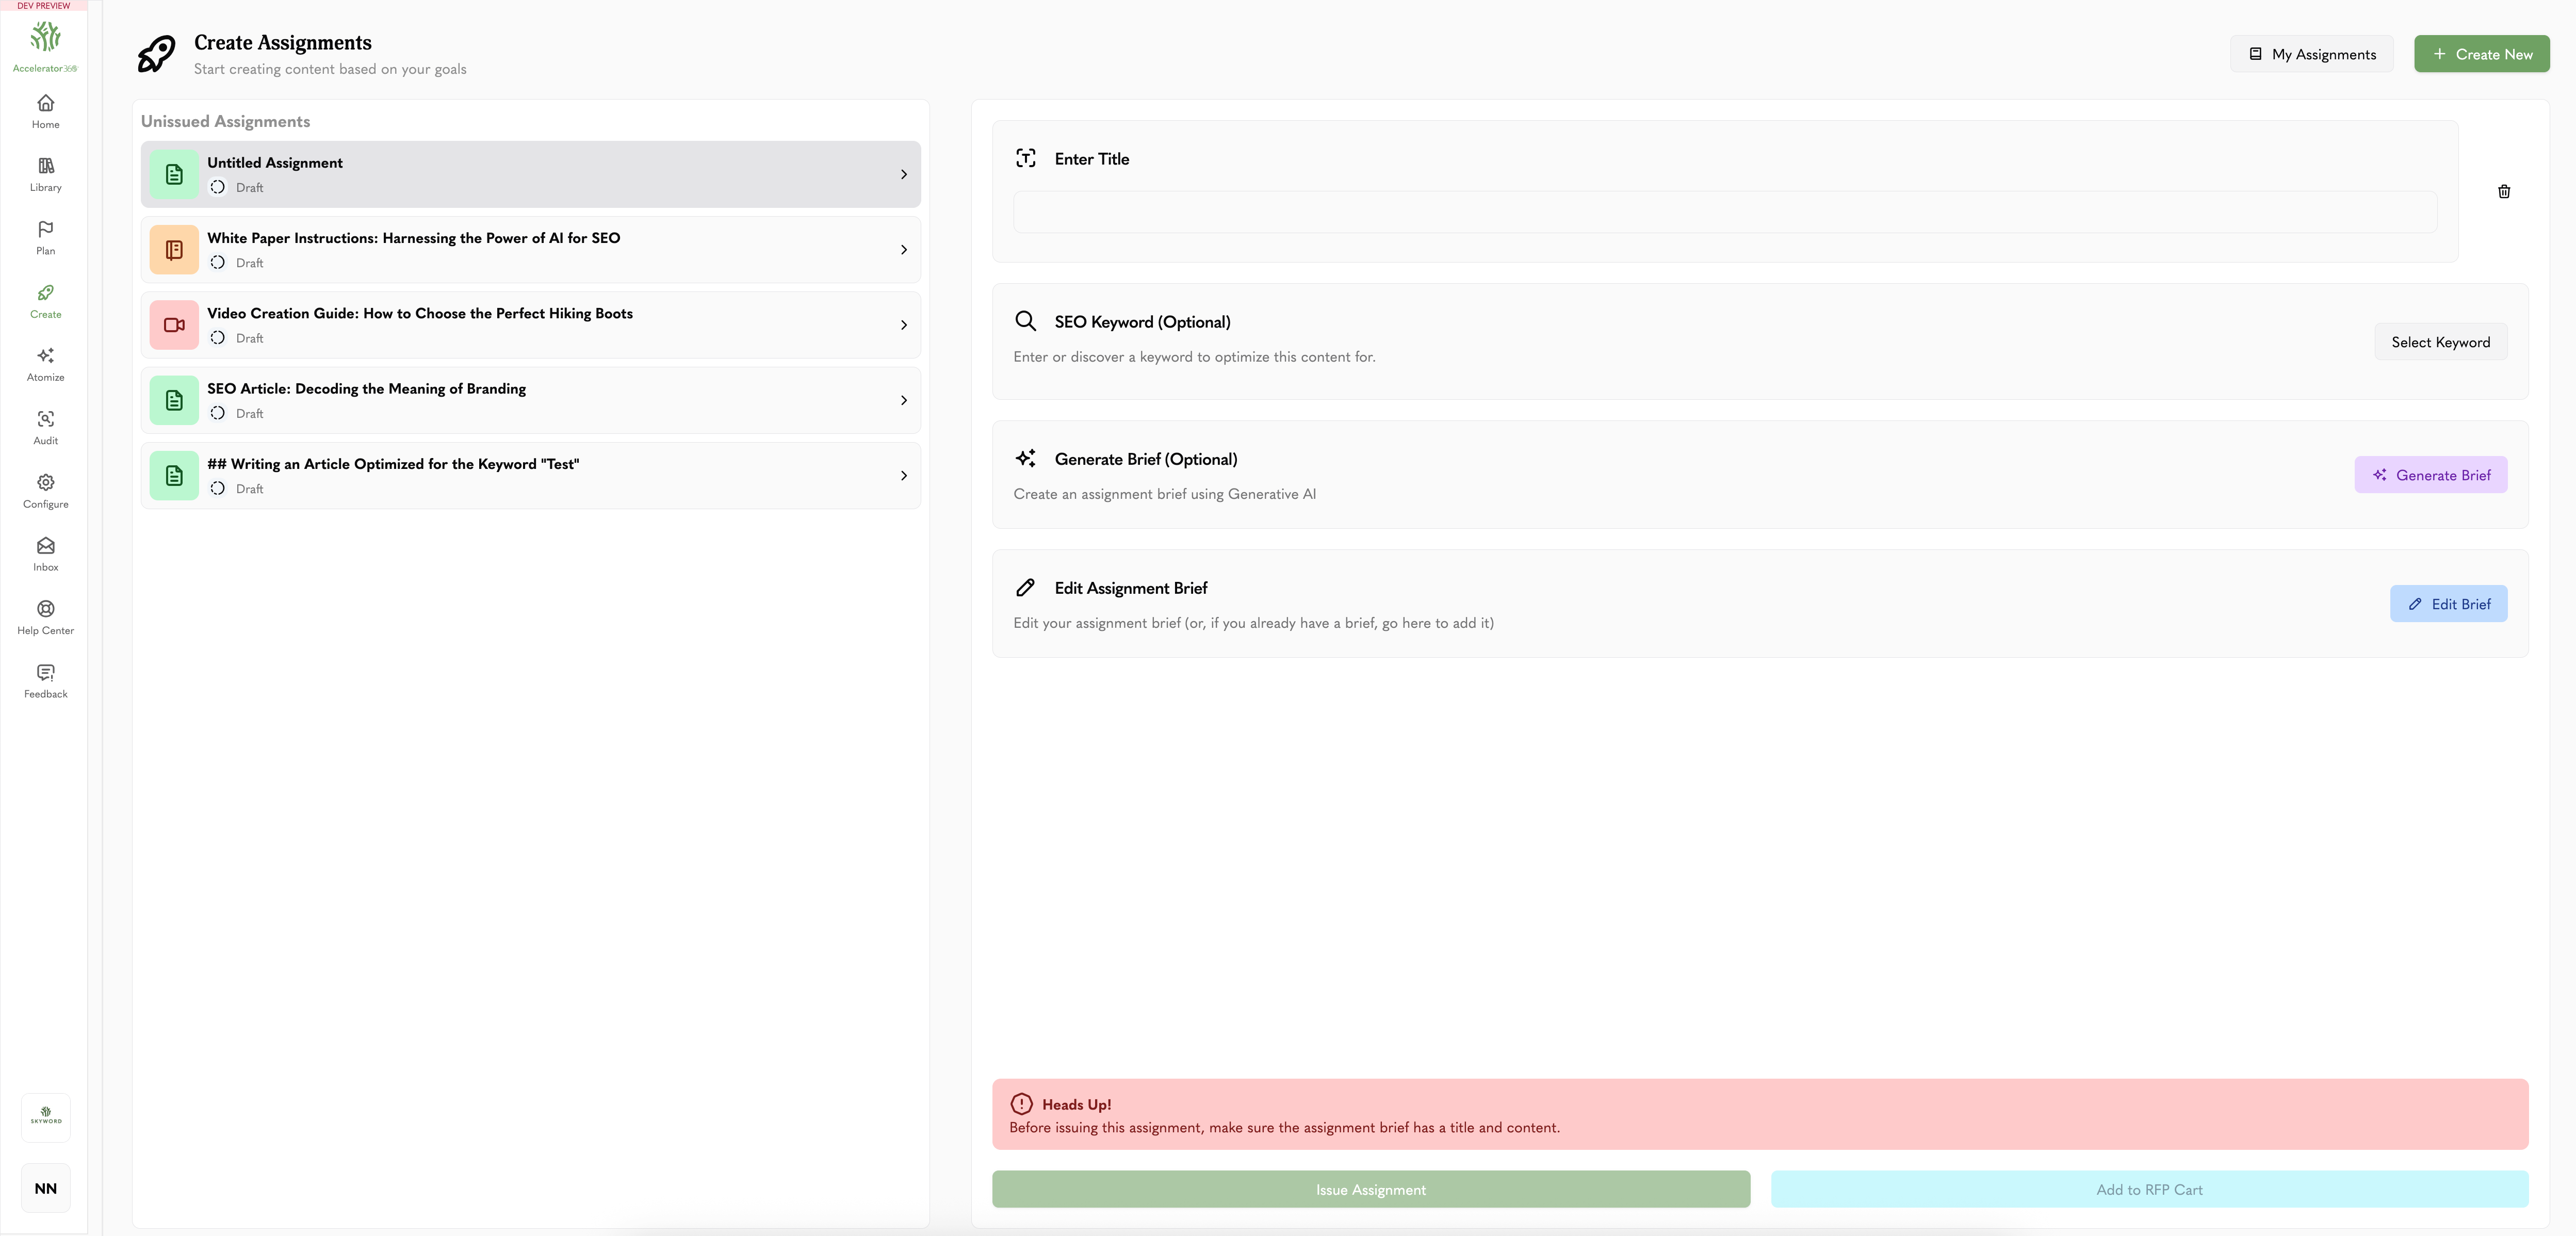Click the document icon of SEO Article row
This screenshot has width=2576, height=1236.
point(174,400)
